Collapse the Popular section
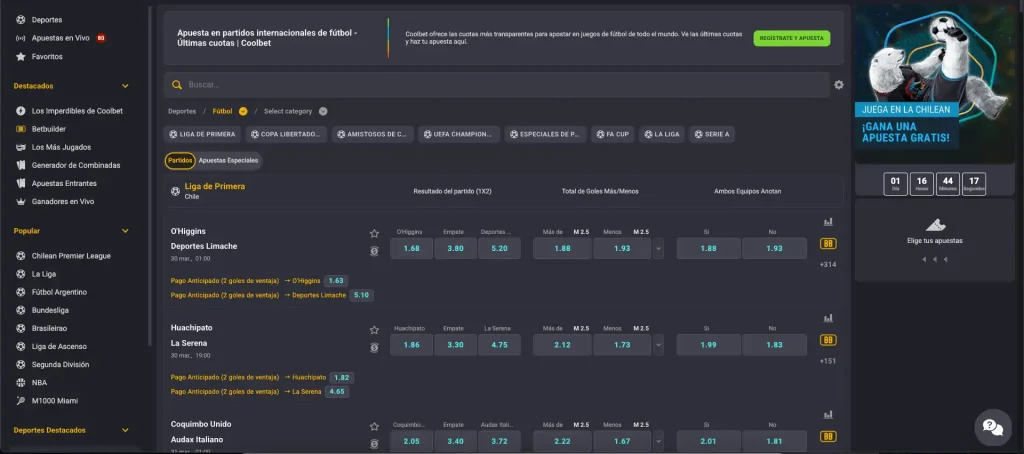The height and width of the screenshot is (454, 1024). click(x=125, y=231)
